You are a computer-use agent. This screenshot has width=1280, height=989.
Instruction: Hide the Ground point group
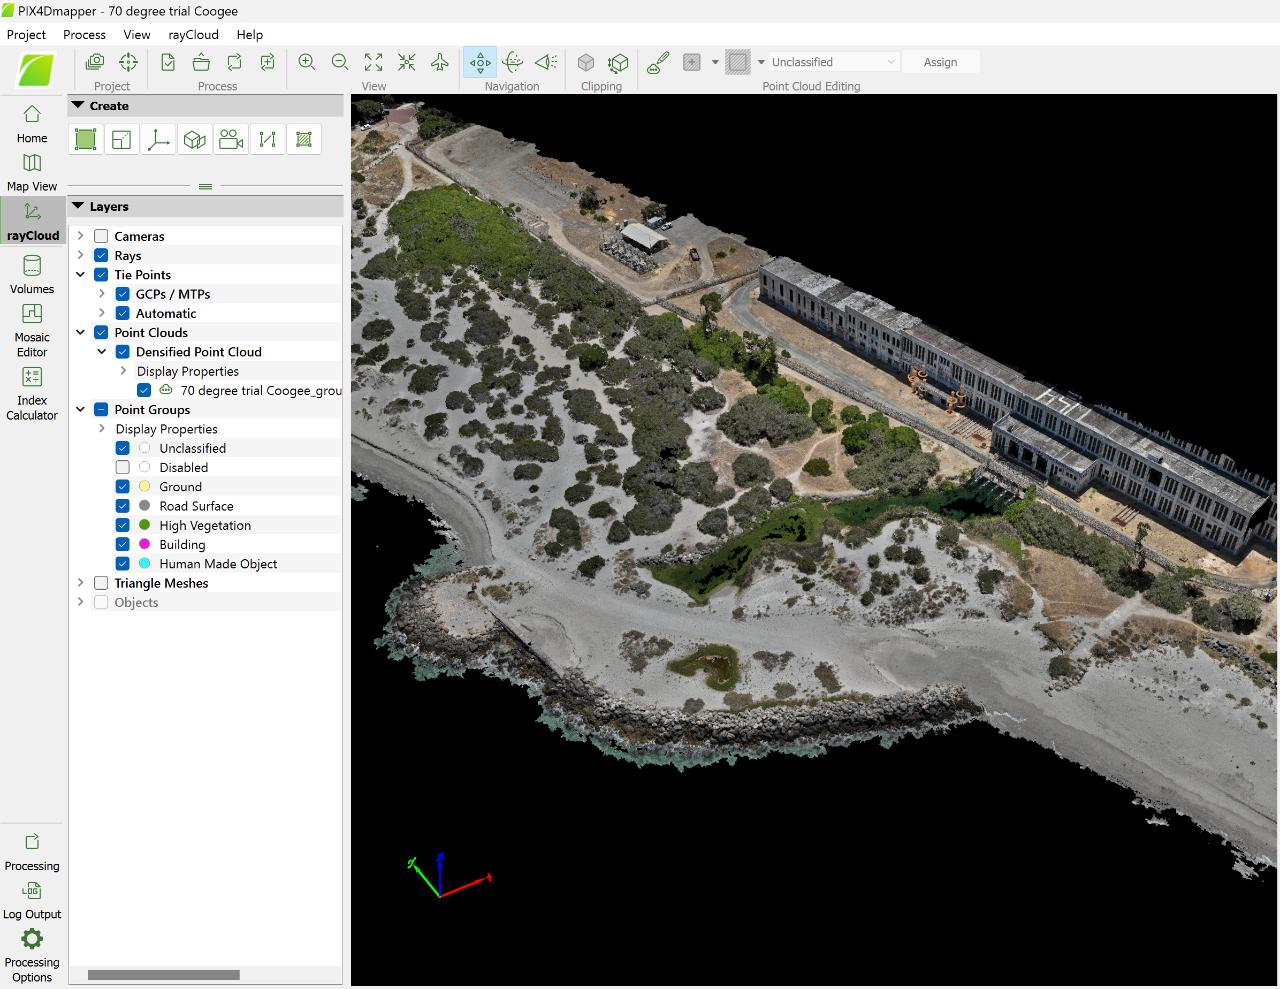click(122, 486)
